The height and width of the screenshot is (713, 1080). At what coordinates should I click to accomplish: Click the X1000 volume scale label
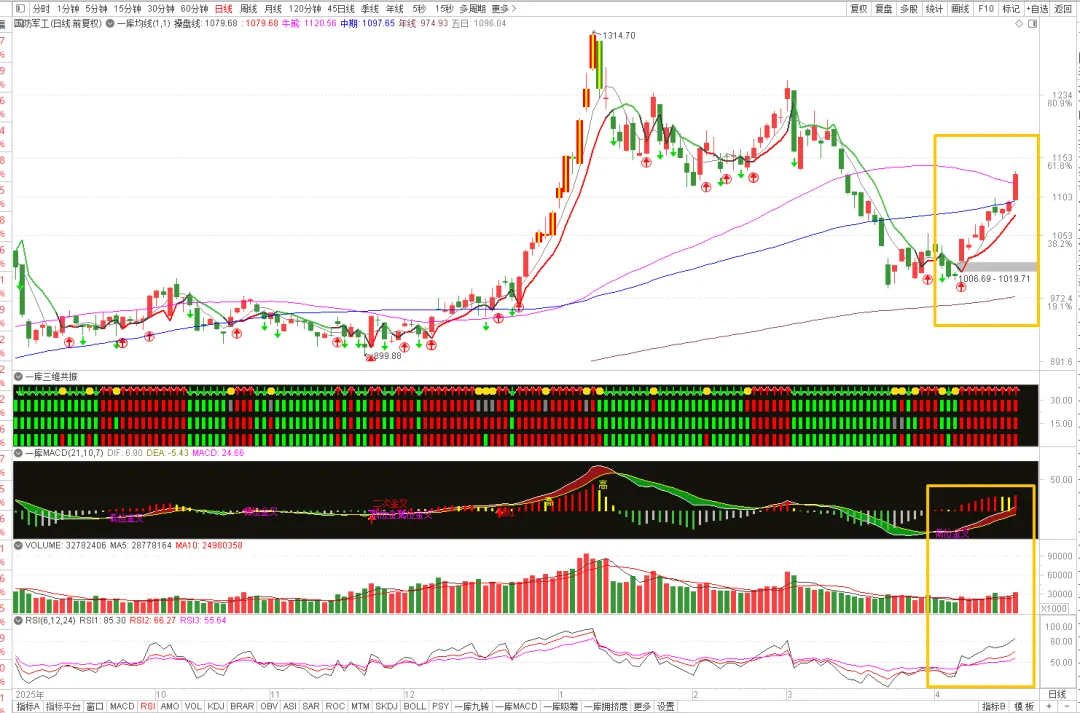coord(1054,608)
